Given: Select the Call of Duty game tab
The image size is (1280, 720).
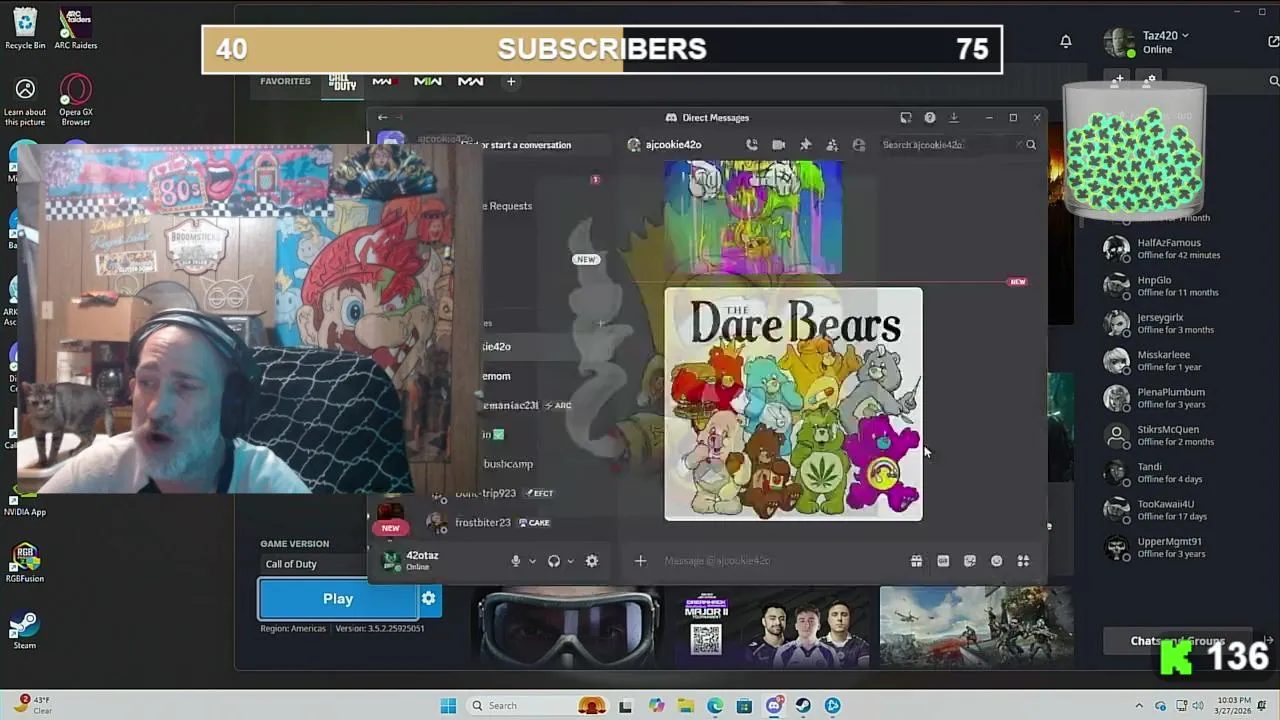Looking at the screenshot, I should coord(342,82).
